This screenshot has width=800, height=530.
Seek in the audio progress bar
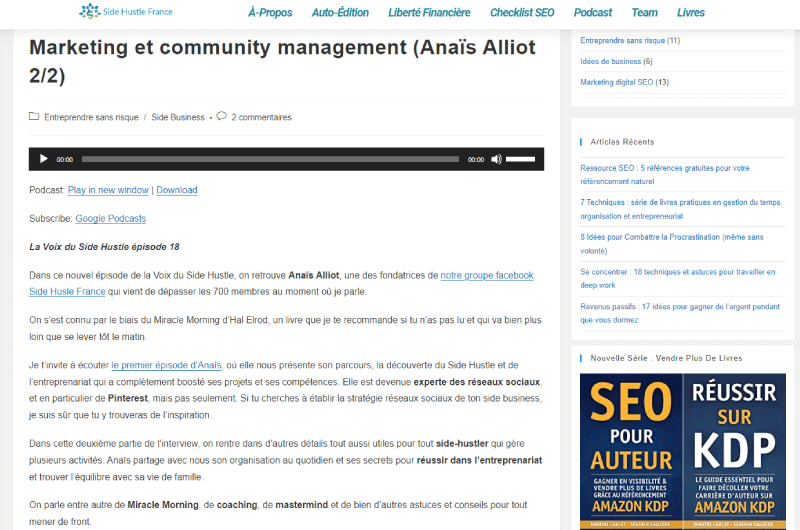click(270, 159)
